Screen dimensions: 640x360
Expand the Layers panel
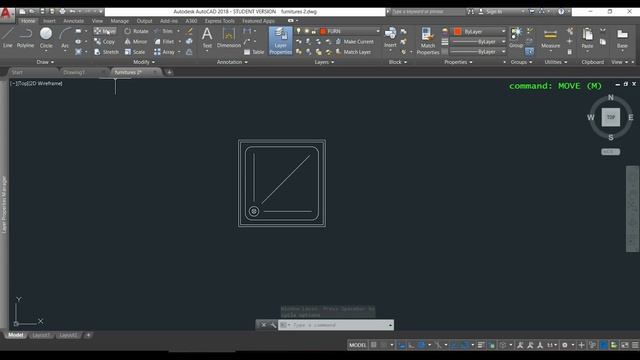[324, 62]
